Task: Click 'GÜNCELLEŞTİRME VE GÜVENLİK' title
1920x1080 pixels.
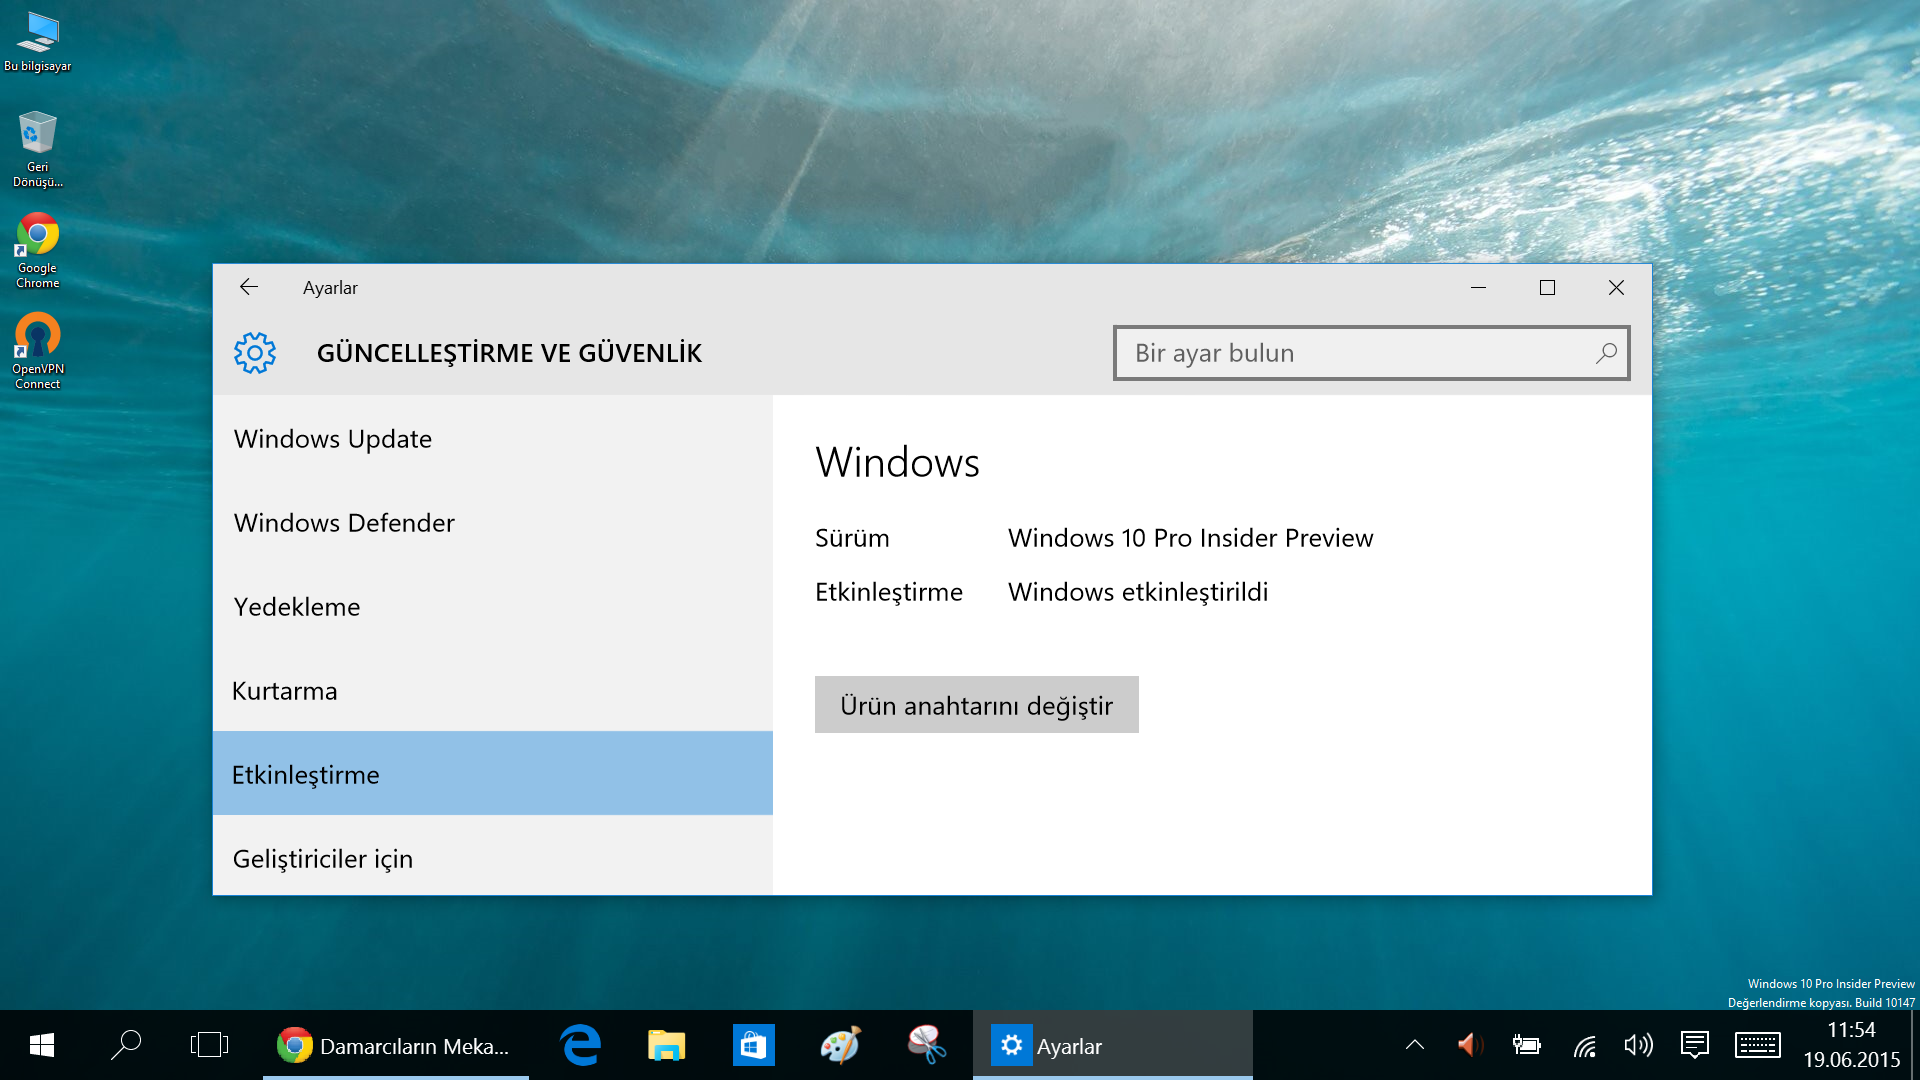Action: click(509, 353)
